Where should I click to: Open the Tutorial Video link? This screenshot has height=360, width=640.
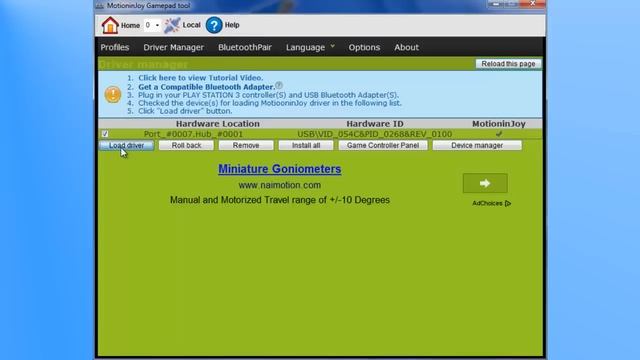click(200, 78)
